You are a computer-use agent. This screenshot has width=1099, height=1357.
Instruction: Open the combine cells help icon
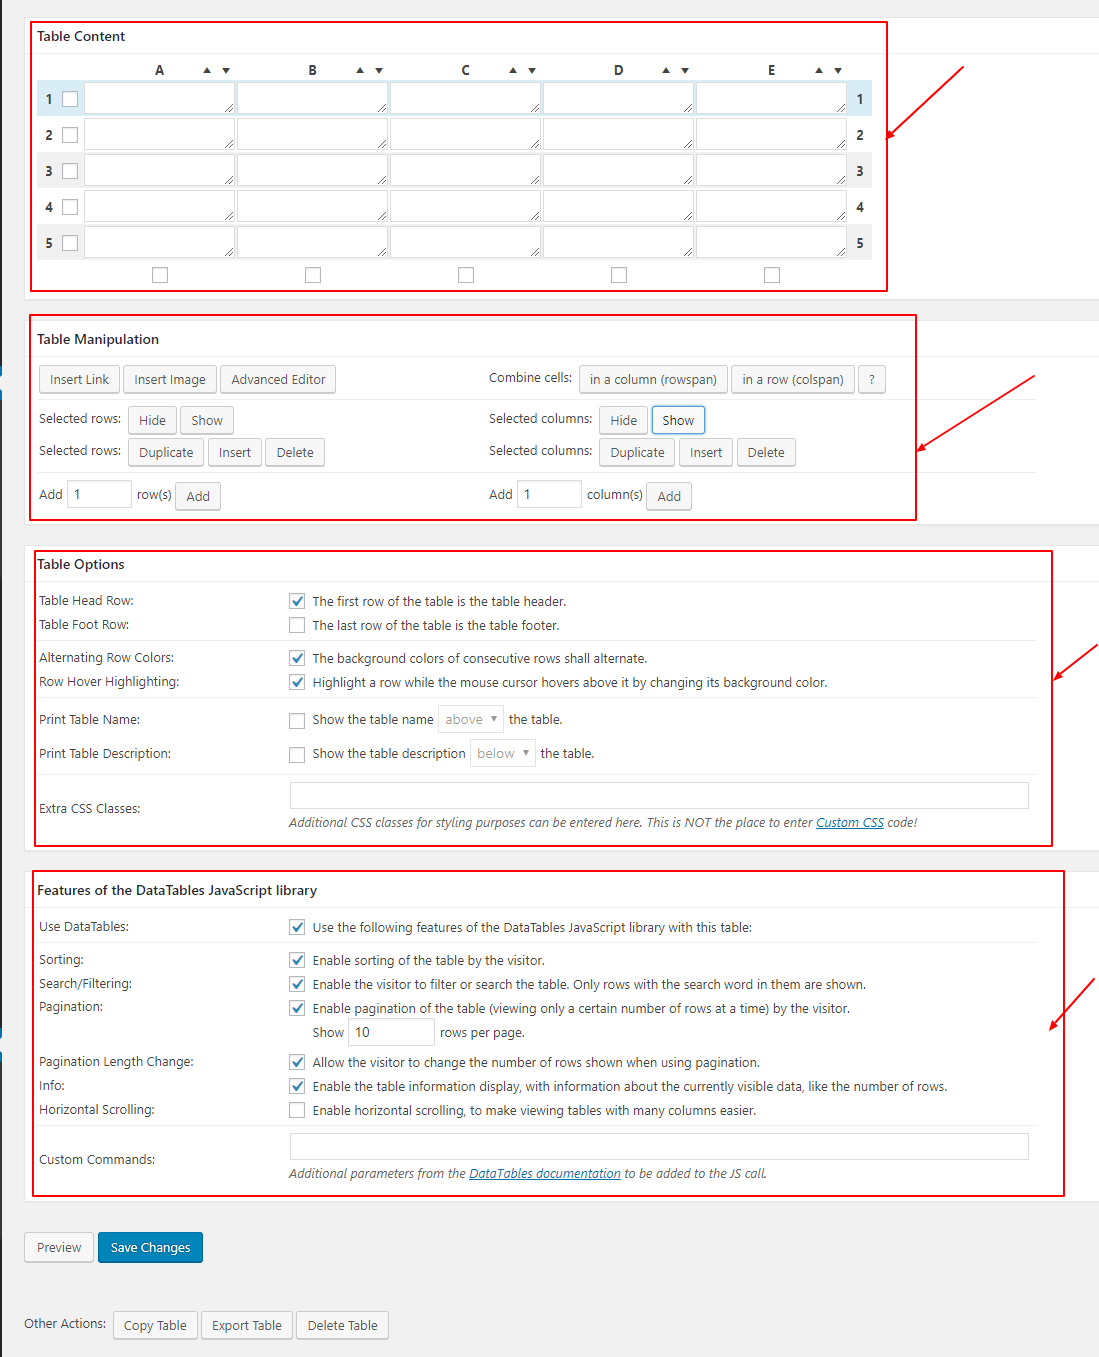pos(871,379)
